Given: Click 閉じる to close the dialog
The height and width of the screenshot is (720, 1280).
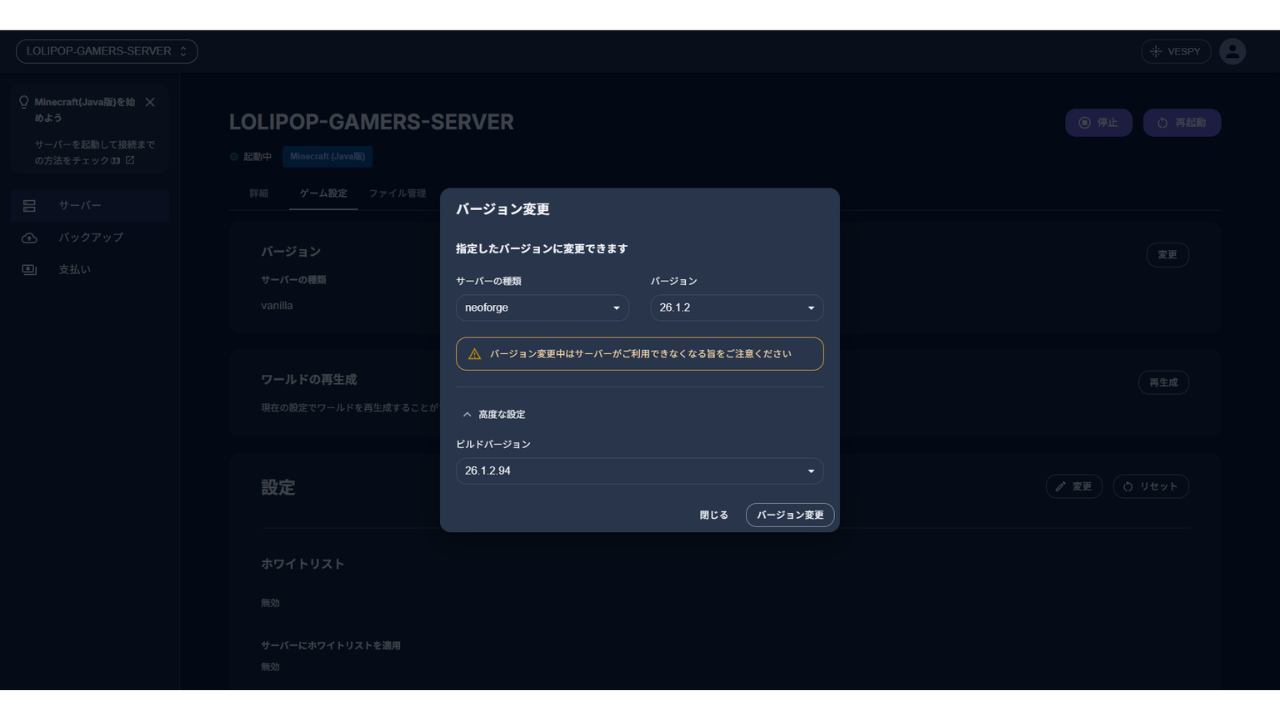Looking at the screenshot, I should [x=714, y=515].
